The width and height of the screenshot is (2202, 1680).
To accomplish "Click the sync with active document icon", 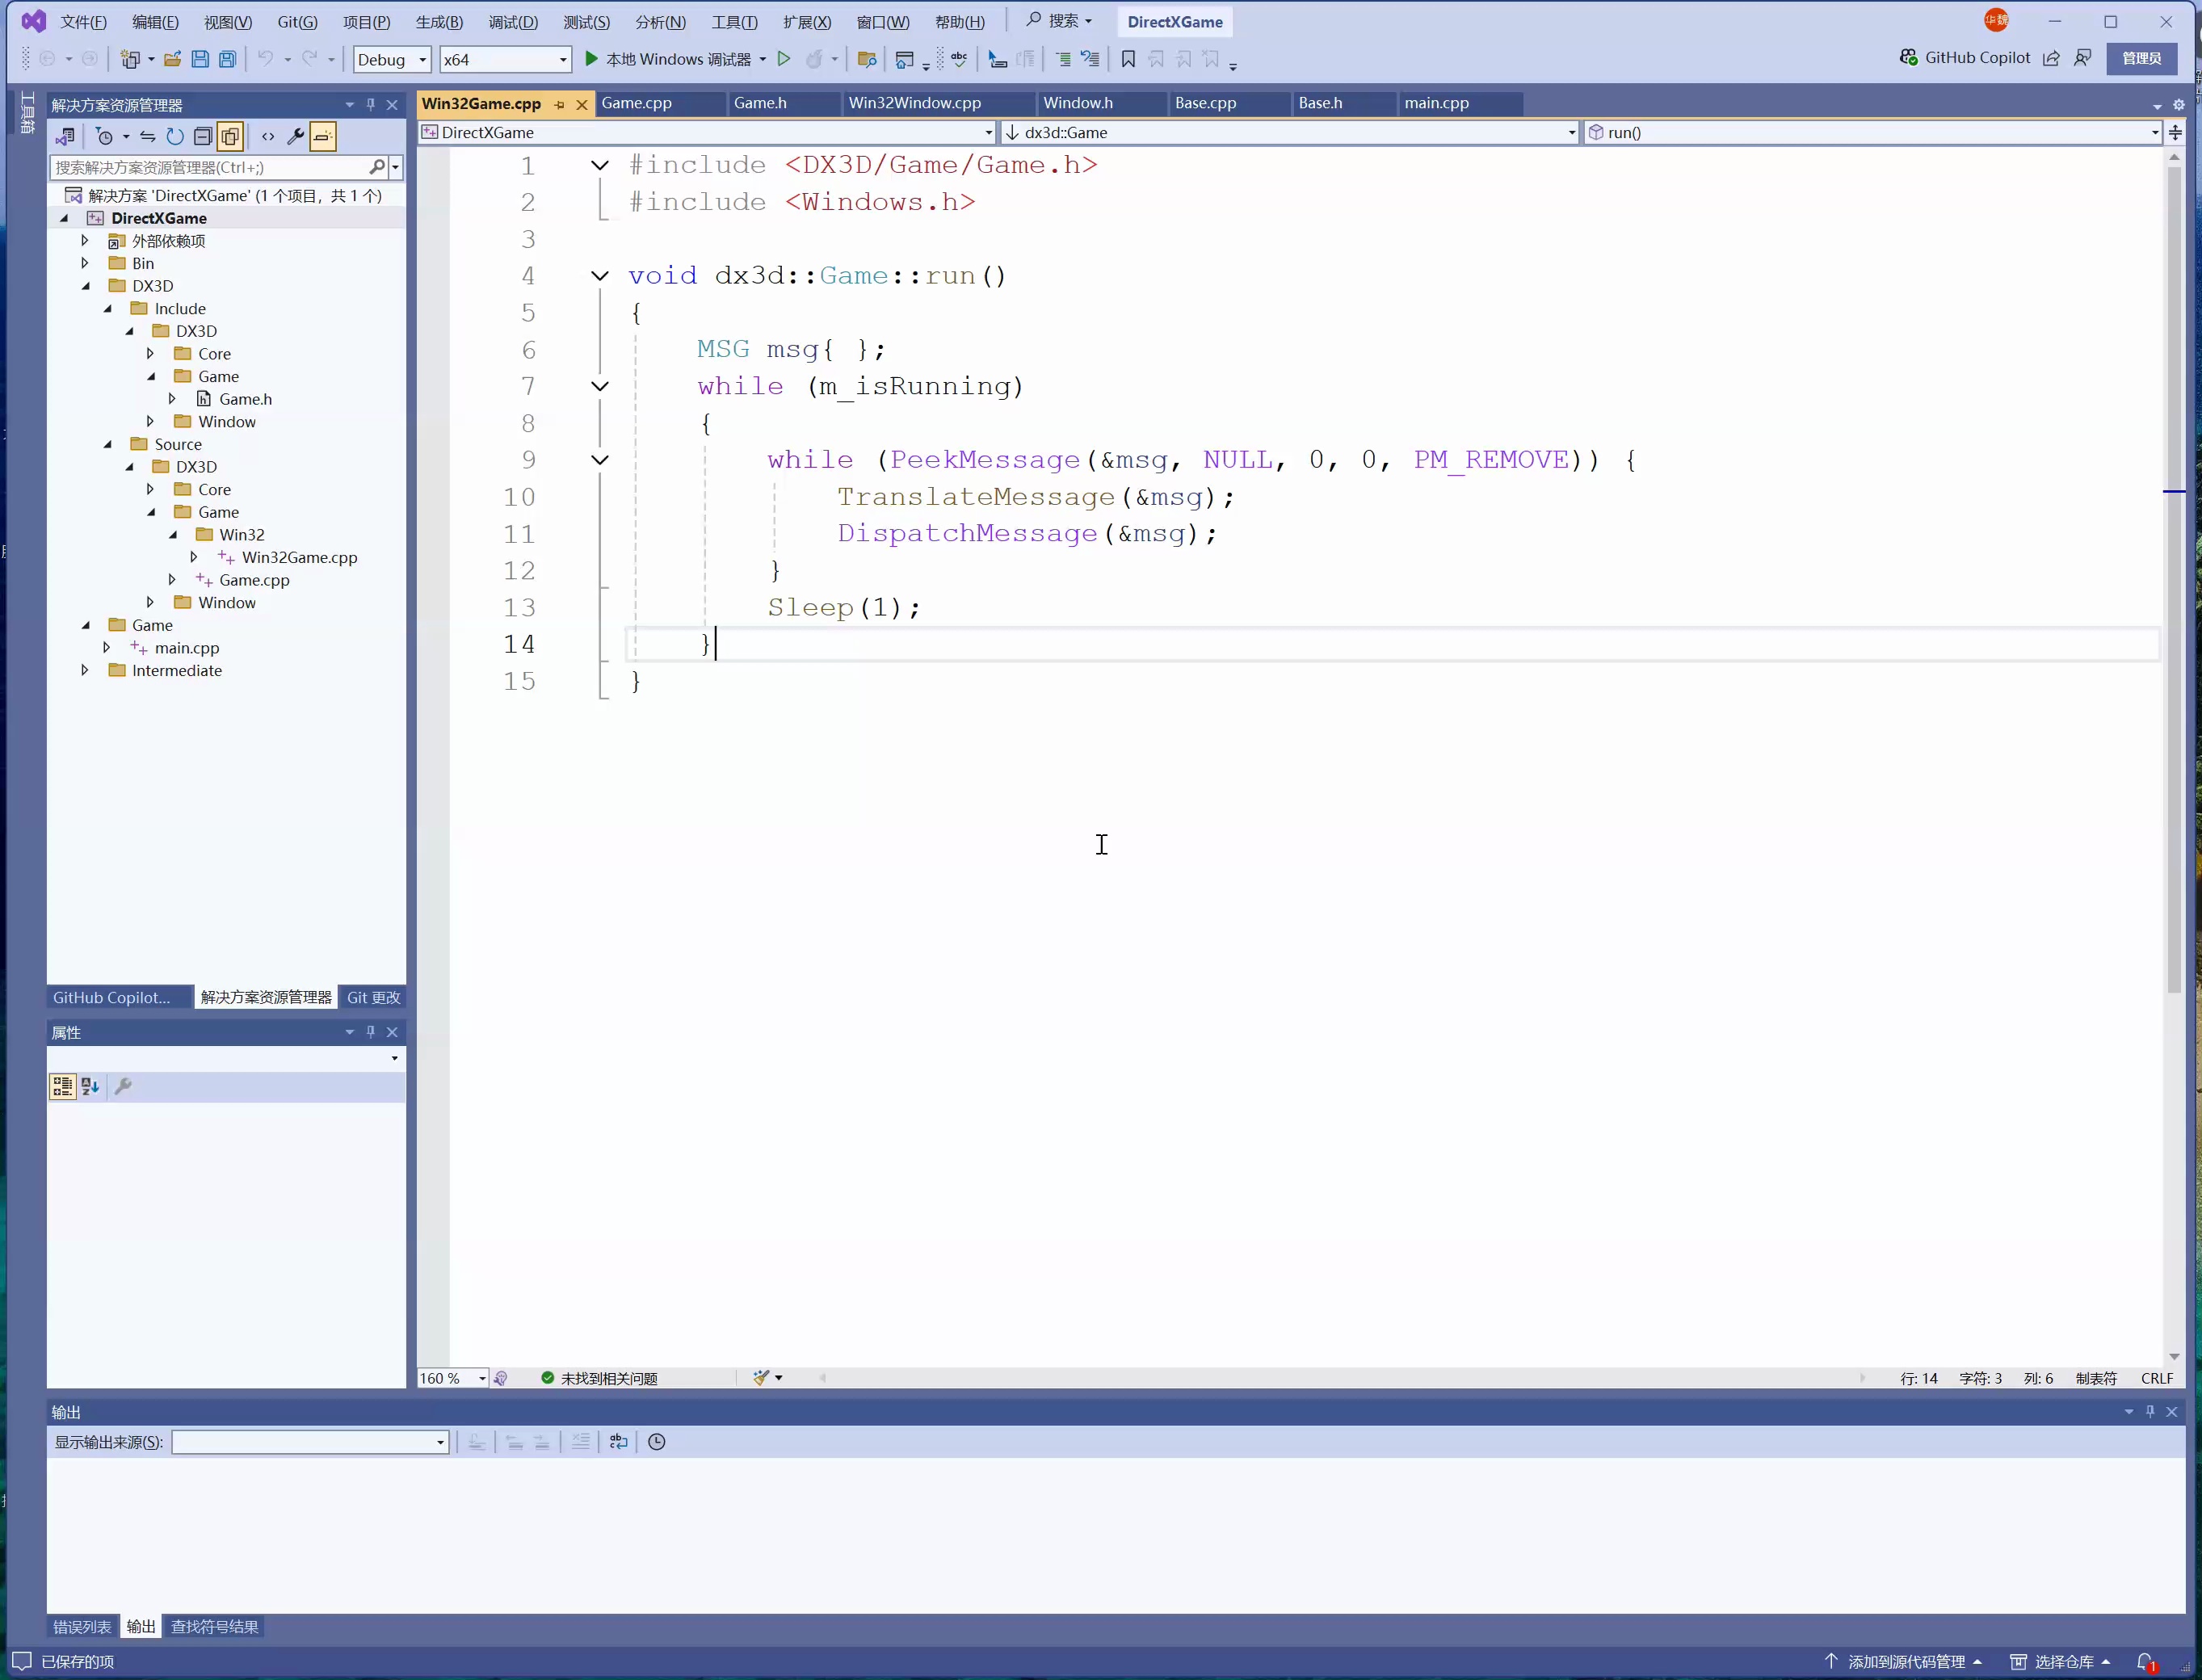I will (147, 136).
